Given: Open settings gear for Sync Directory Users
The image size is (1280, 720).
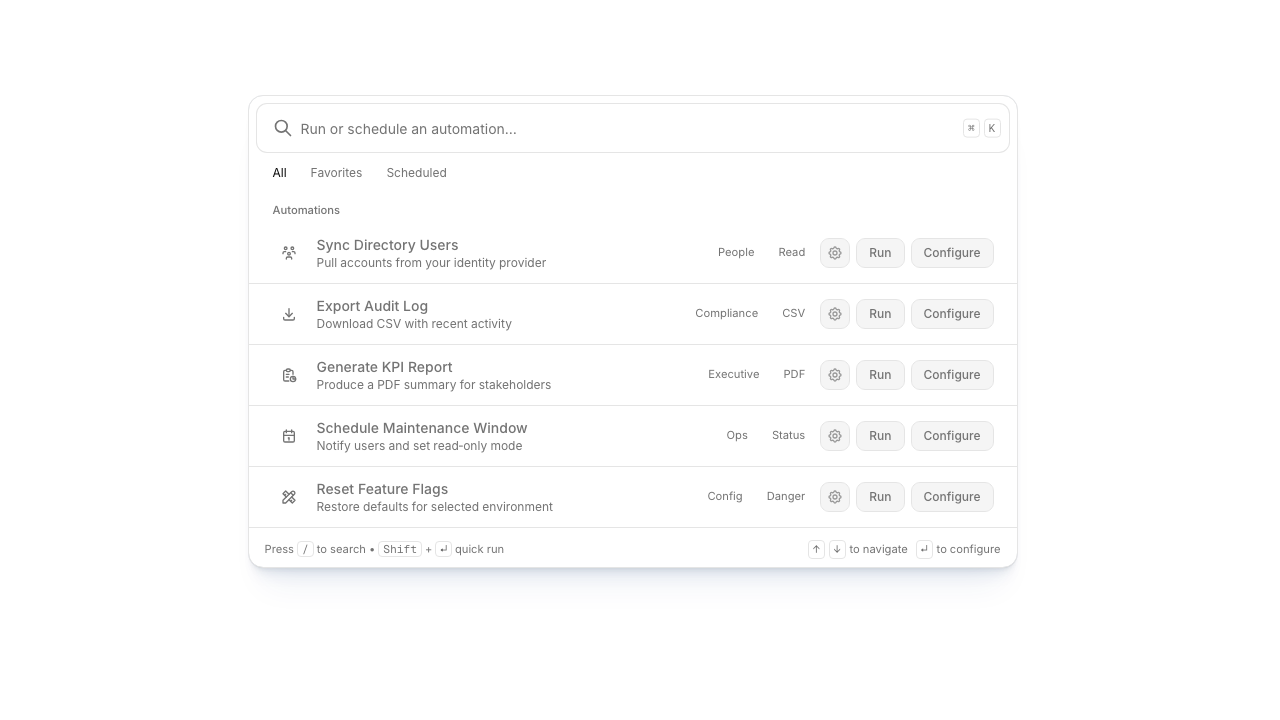Looking at the screenshot, I should (835, 252).
